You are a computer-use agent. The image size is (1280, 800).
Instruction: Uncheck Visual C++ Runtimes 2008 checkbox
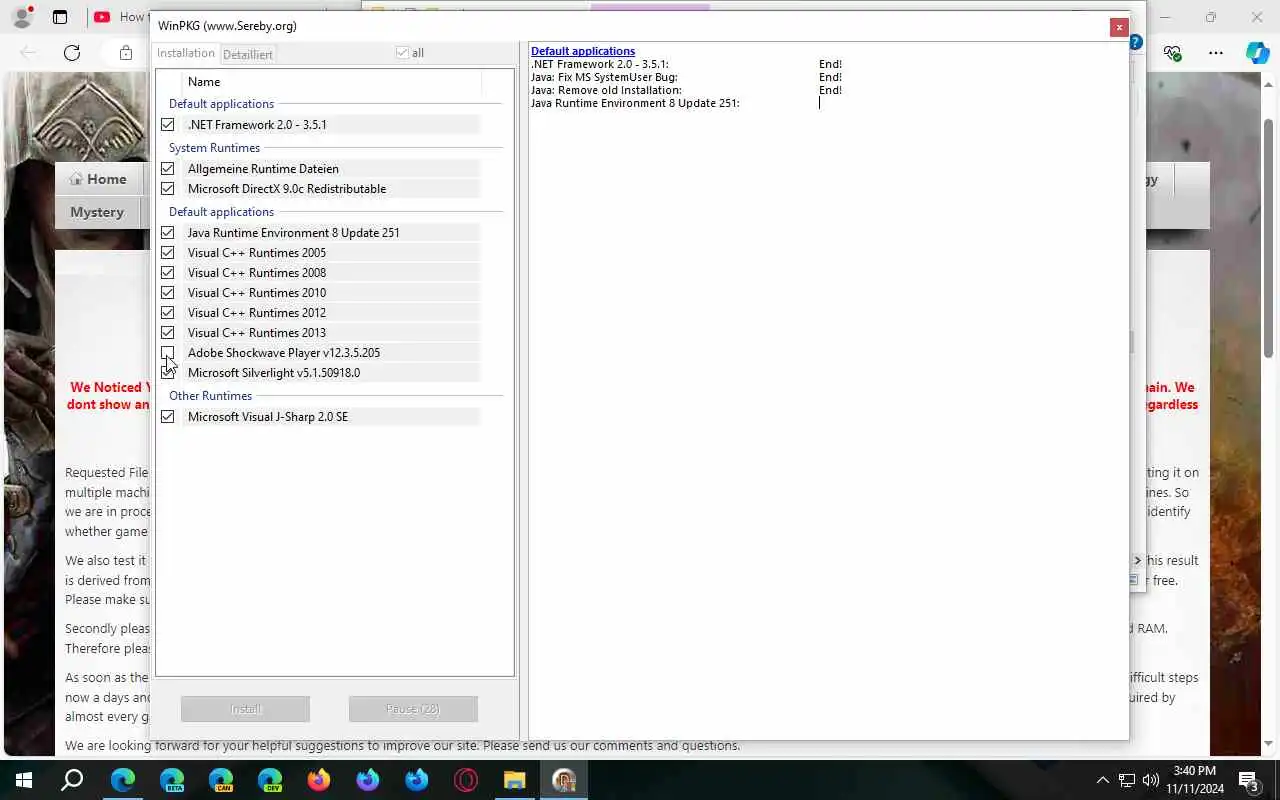[x=168, y=273]
